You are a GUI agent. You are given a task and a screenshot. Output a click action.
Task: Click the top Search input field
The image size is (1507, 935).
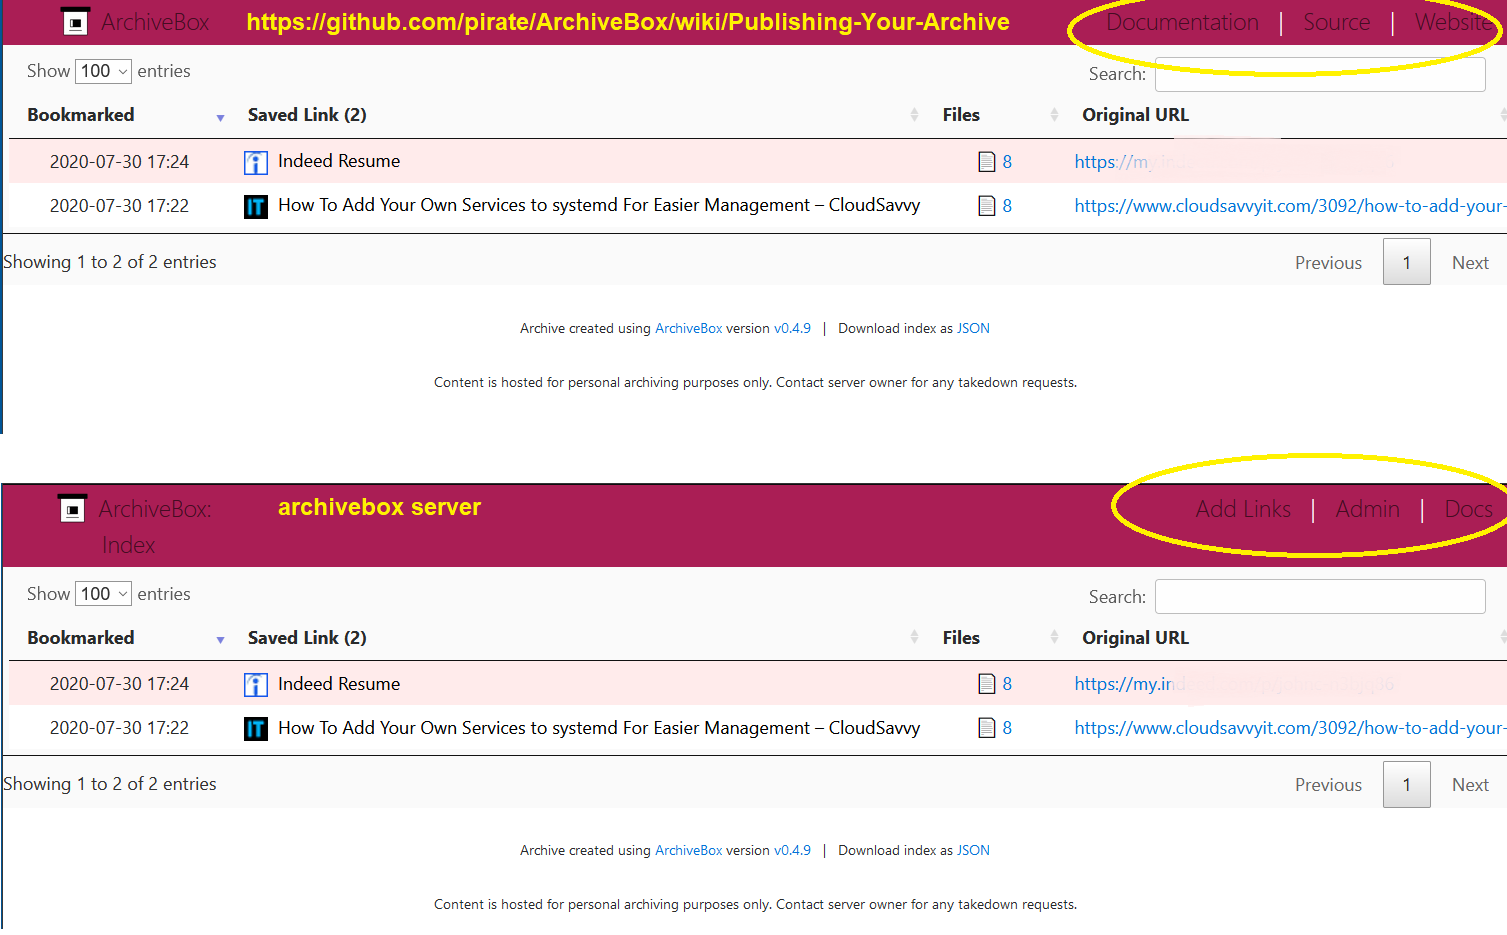(1320, 74)
